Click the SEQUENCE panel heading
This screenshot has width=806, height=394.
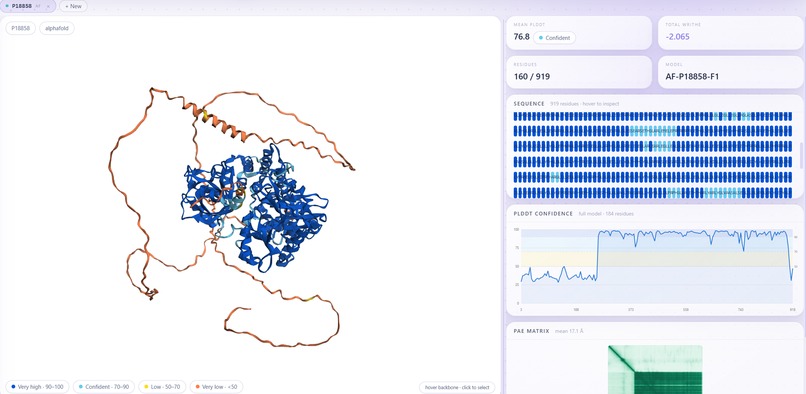click(529, 104)
